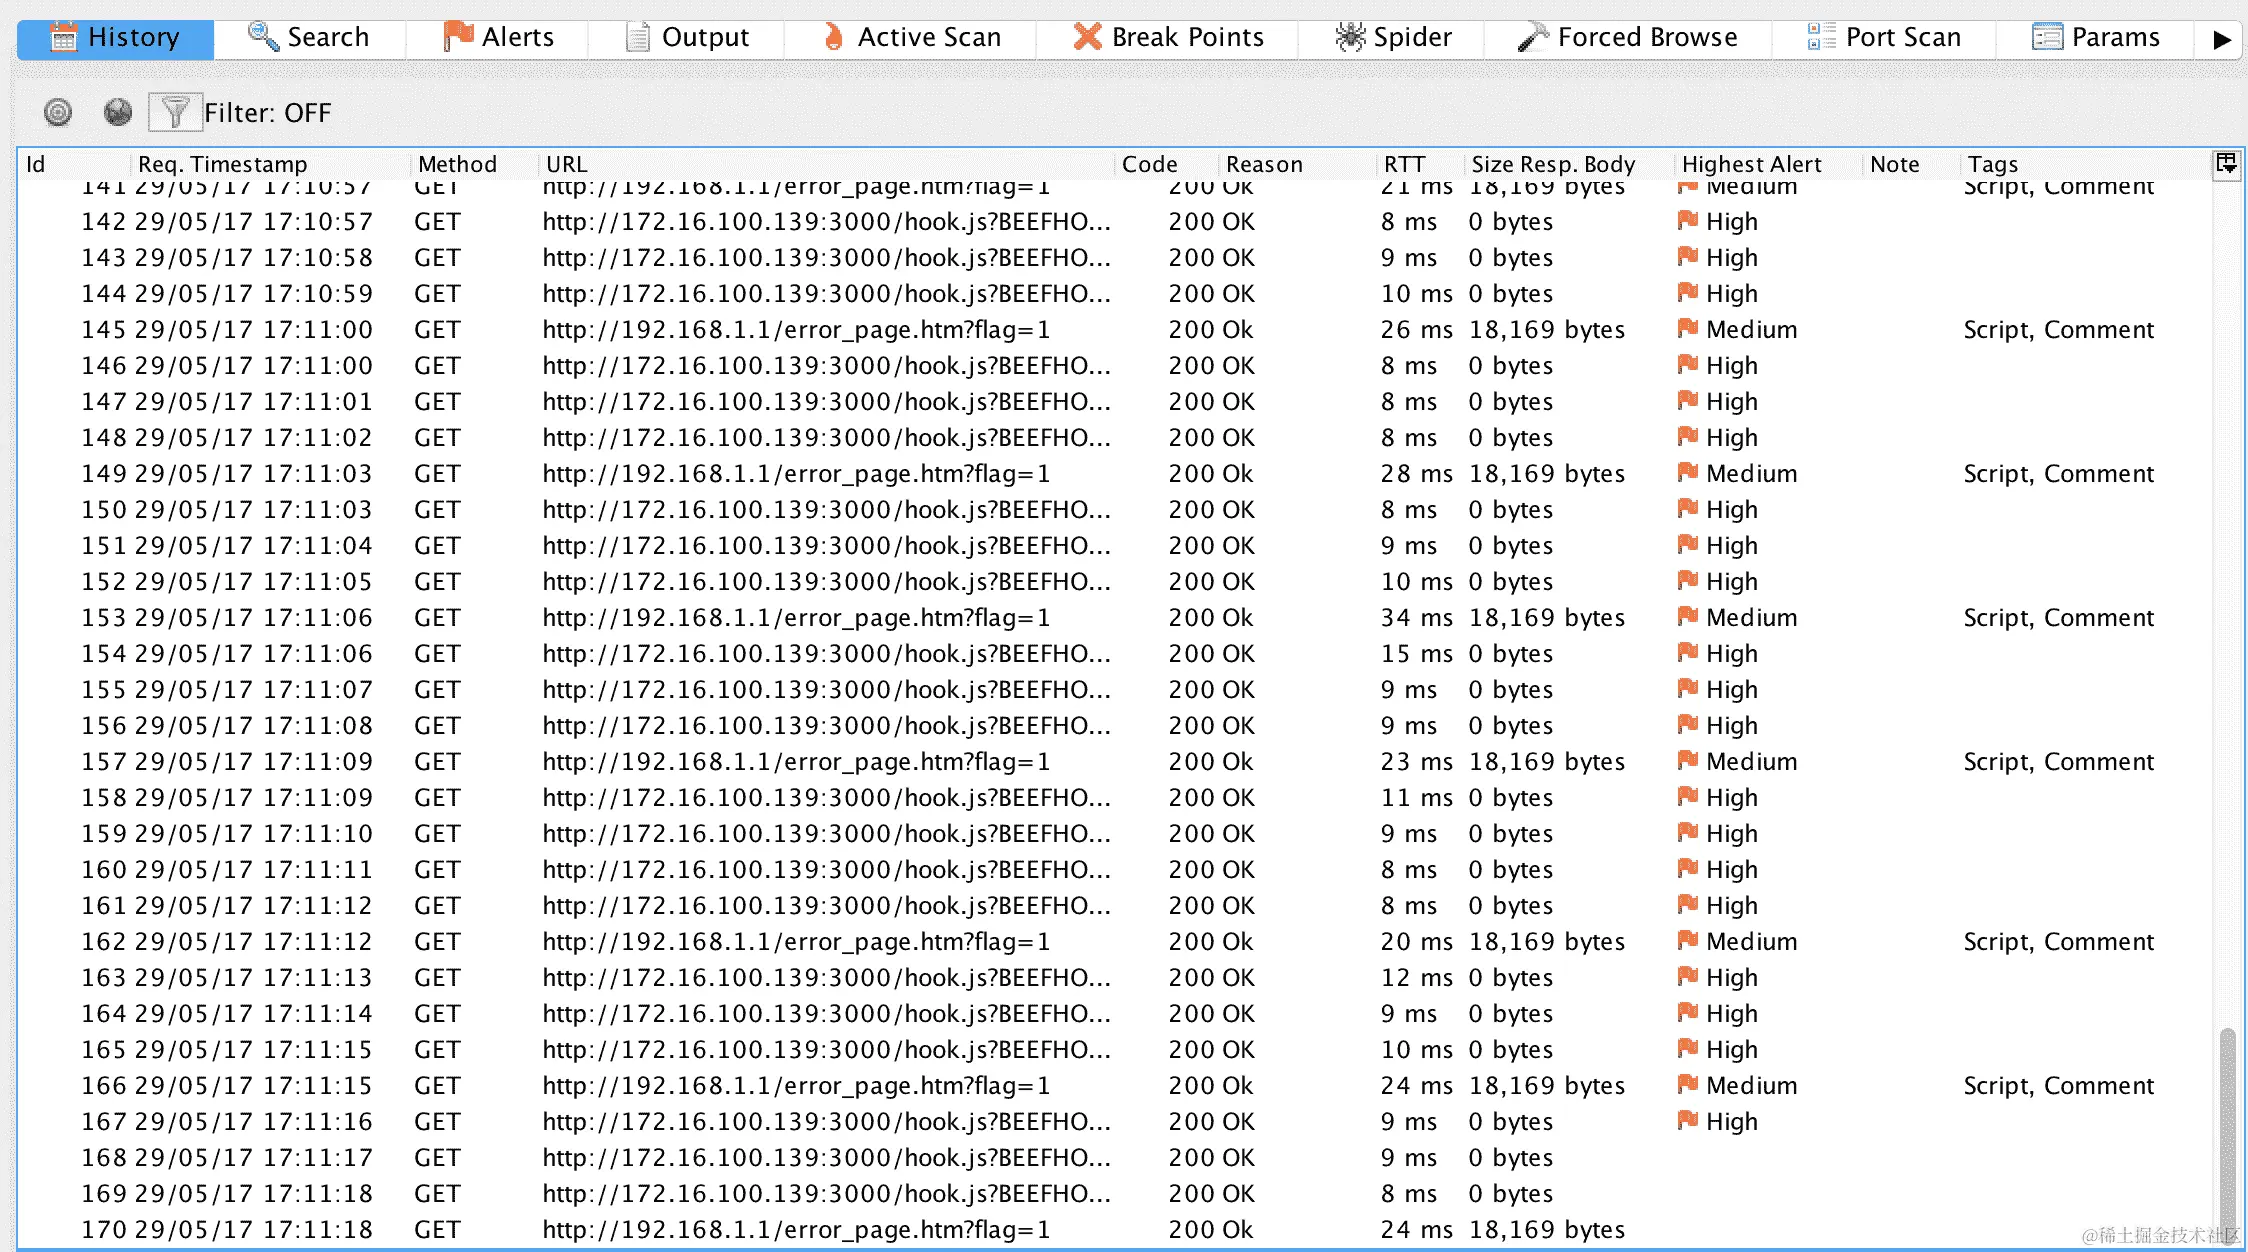This screenshot has height=1252, width=2248.
Task: Click the target scope icon in toolbar
Action: [58, 112]
